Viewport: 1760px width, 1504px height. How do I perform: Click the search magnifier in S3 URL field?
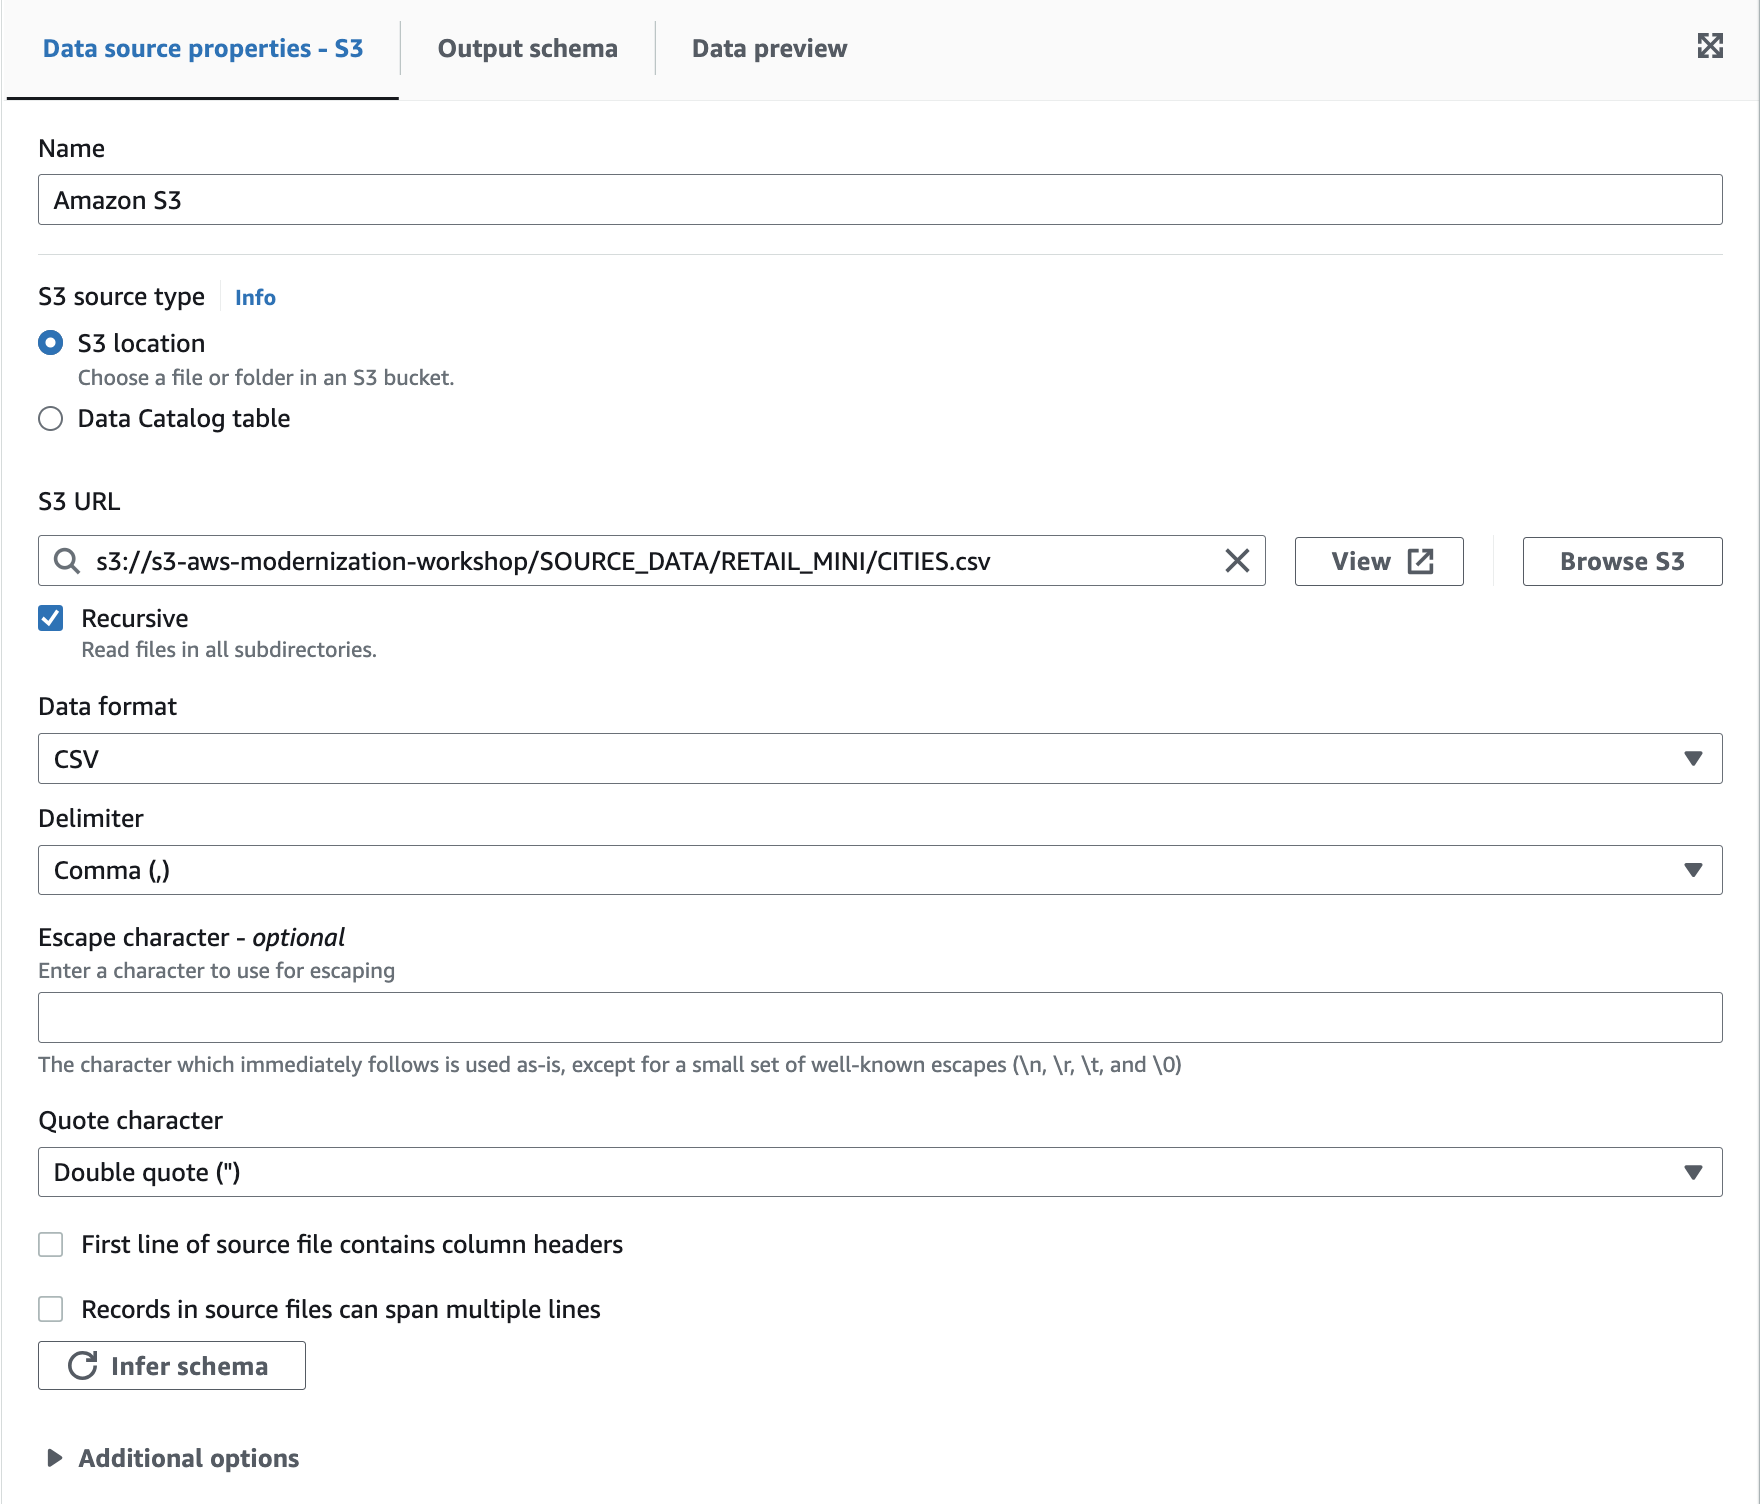coord(67,561)
